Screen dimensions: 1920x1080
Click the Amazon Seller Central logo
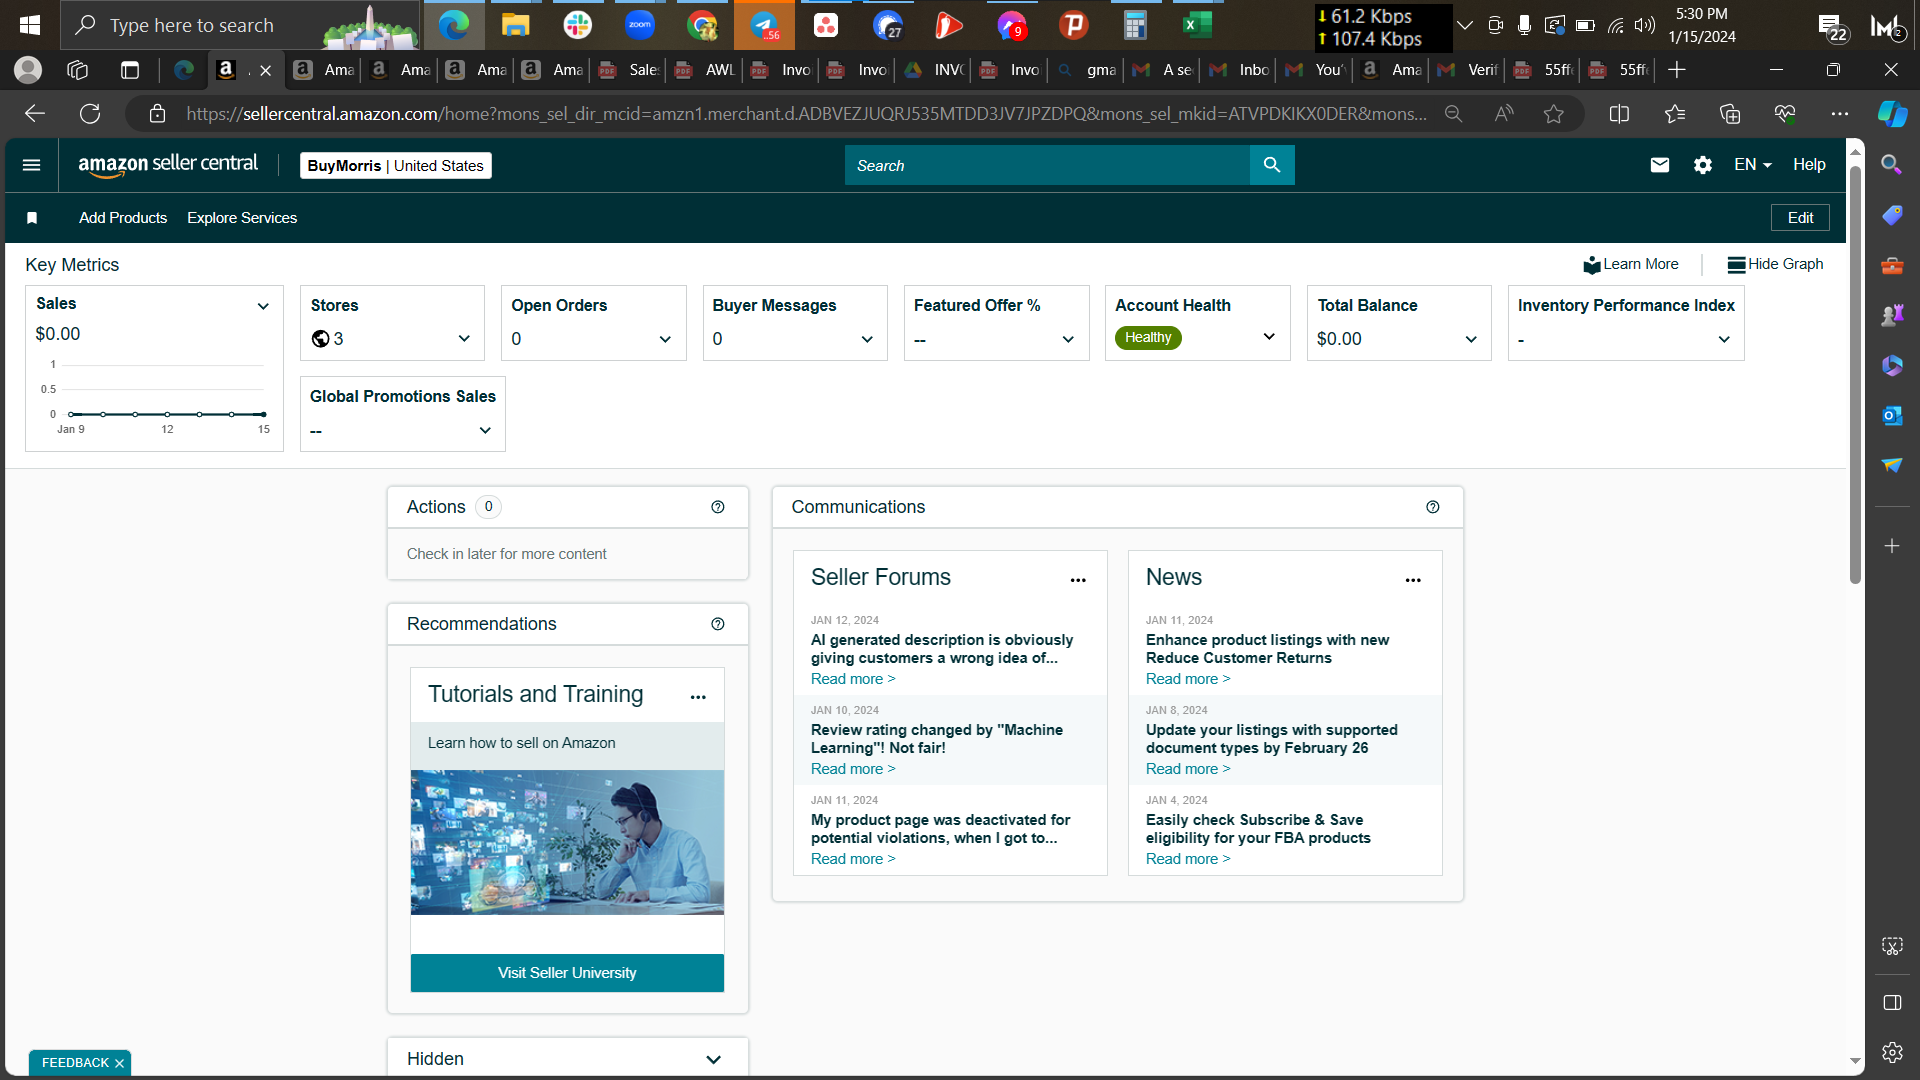tap(168, 165)
